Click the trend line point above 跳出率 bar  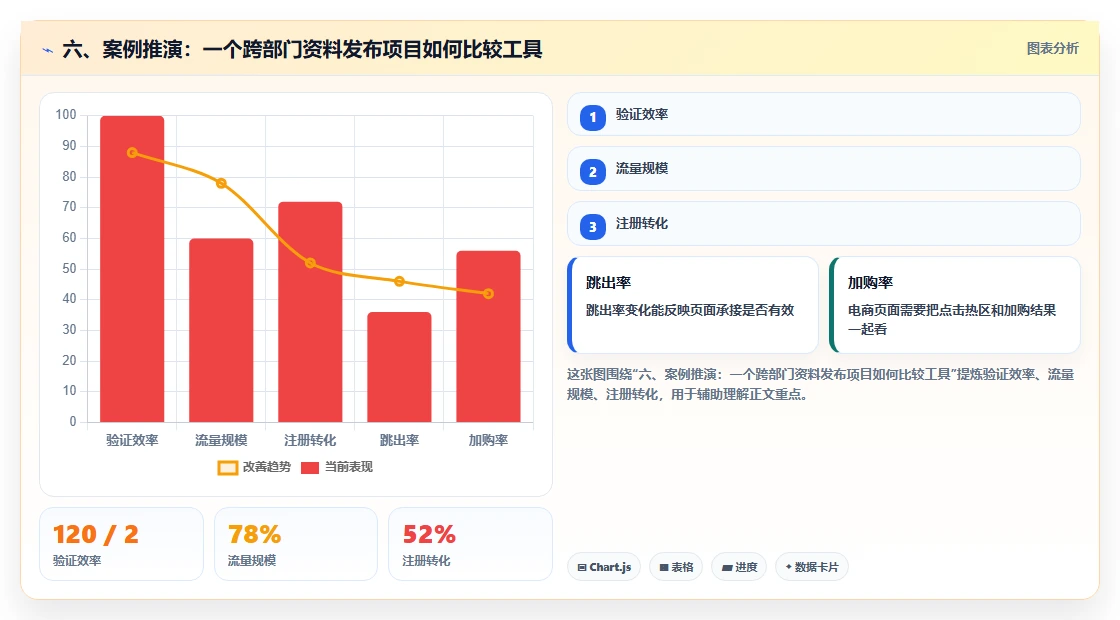399,281
